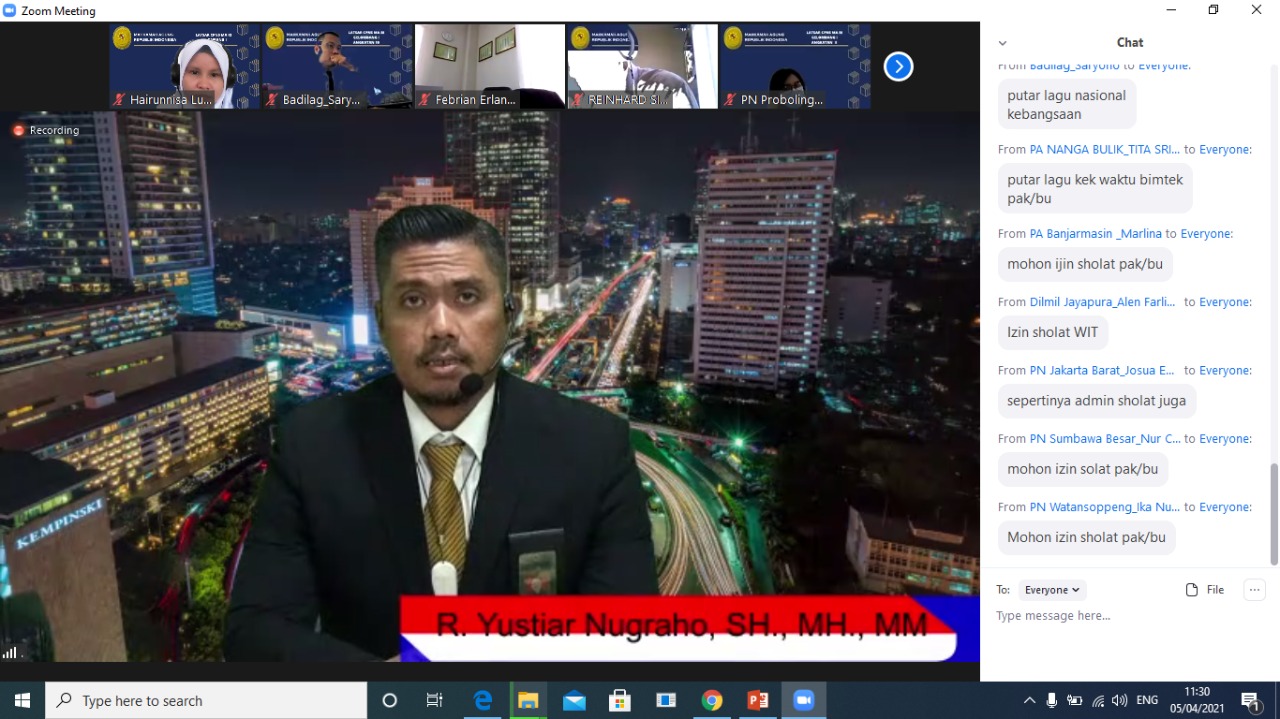Click sender PA NANGA BULIK_TITA SRI...
Viewport: 1280px width, 719px height.
[1104, 149]
